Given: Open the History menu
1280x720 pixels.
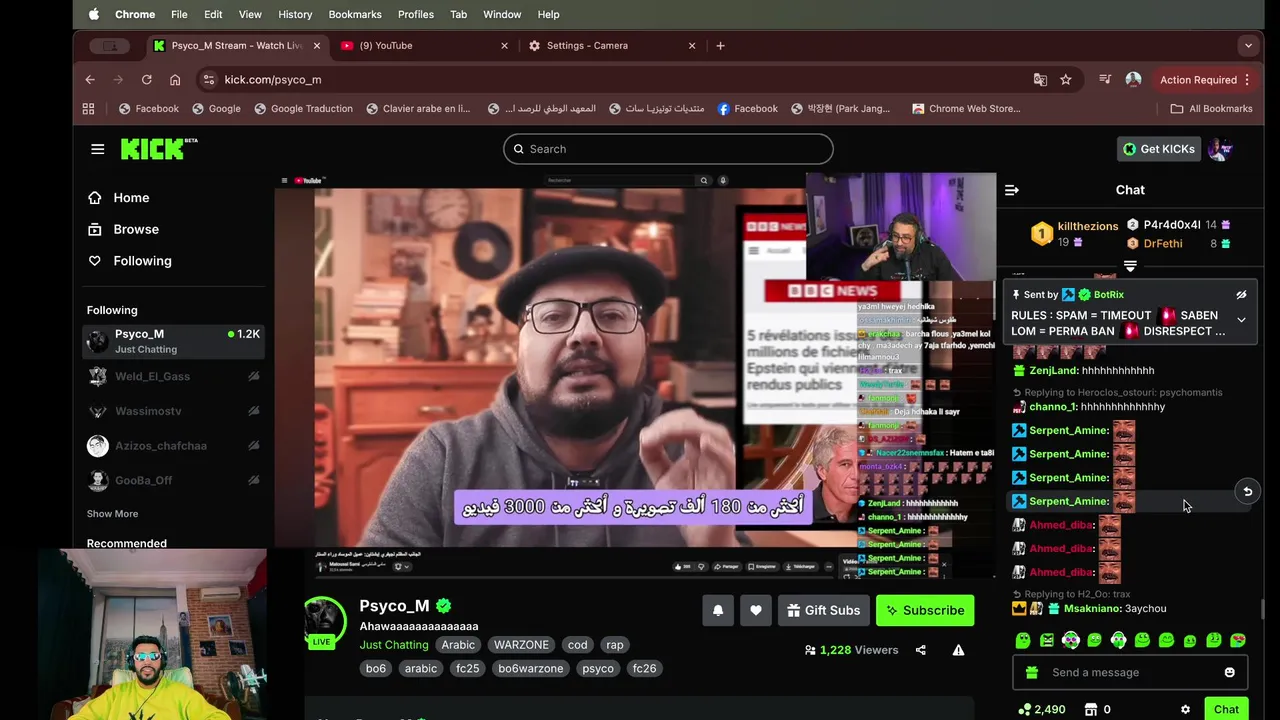Looking at the screenshot, I should [x=295, y=14].
